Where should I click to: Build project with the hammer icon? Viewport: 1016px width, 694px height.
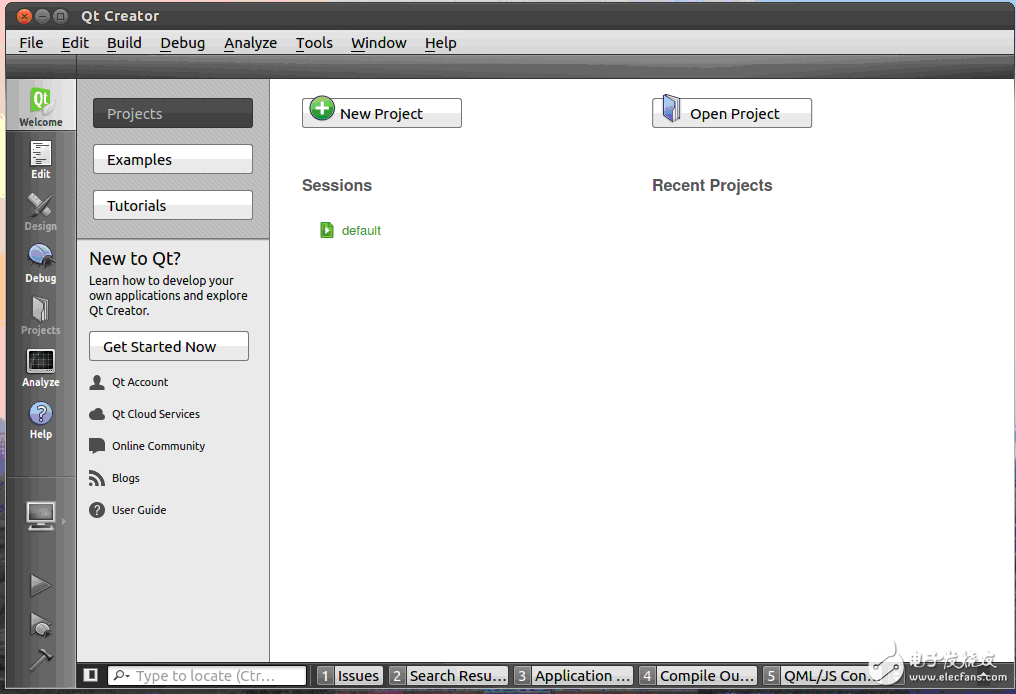tap(40, 660)
